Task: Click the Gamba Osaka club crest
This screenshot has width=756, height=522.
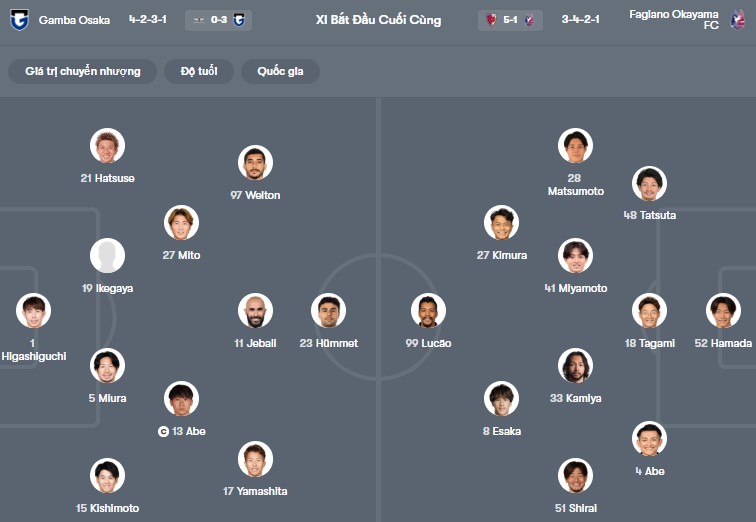Action: 19,20
